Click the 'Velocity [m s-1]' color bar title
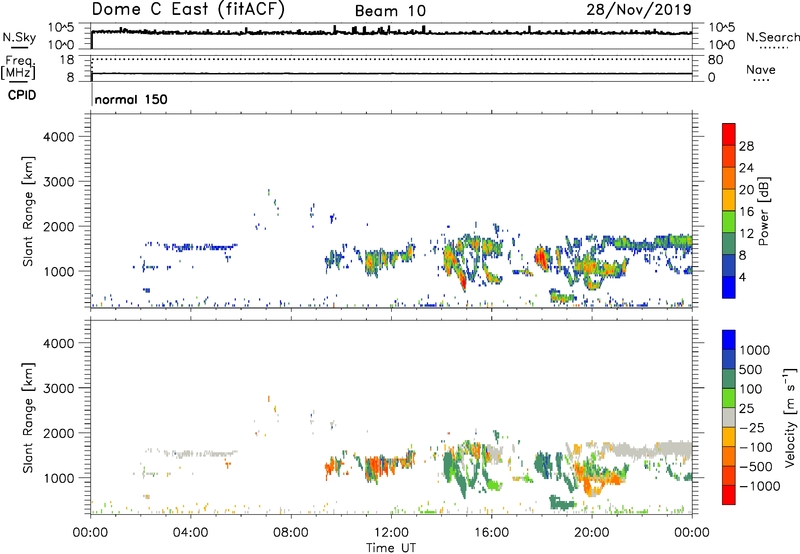 [x=789, y=417]
